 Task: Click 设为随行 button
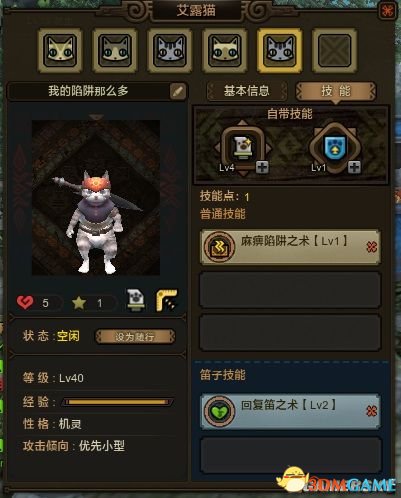click(135, 336)
